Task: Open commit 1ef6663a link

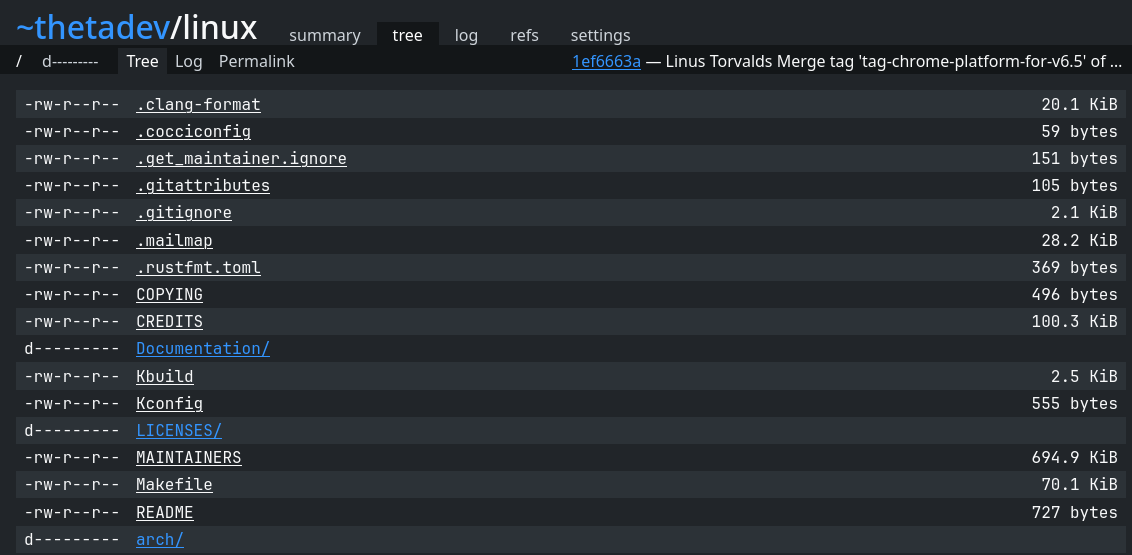Action: point(605,61)
